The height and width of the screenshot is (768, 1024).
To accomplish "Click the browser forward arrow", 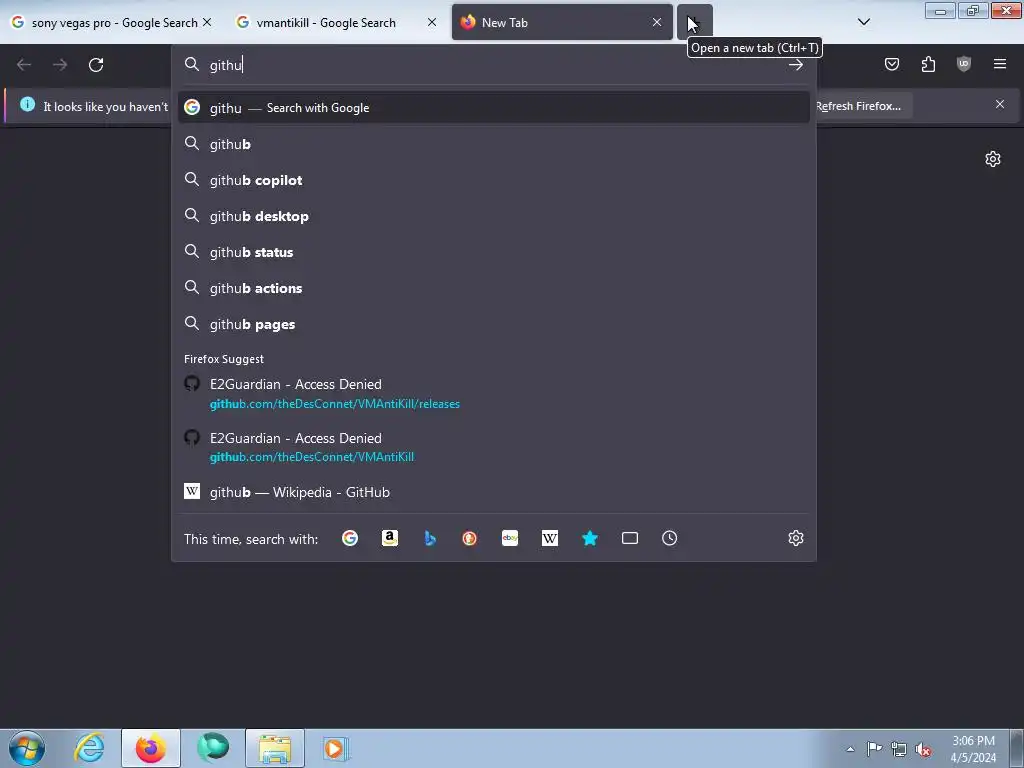I will pos(60,65).
